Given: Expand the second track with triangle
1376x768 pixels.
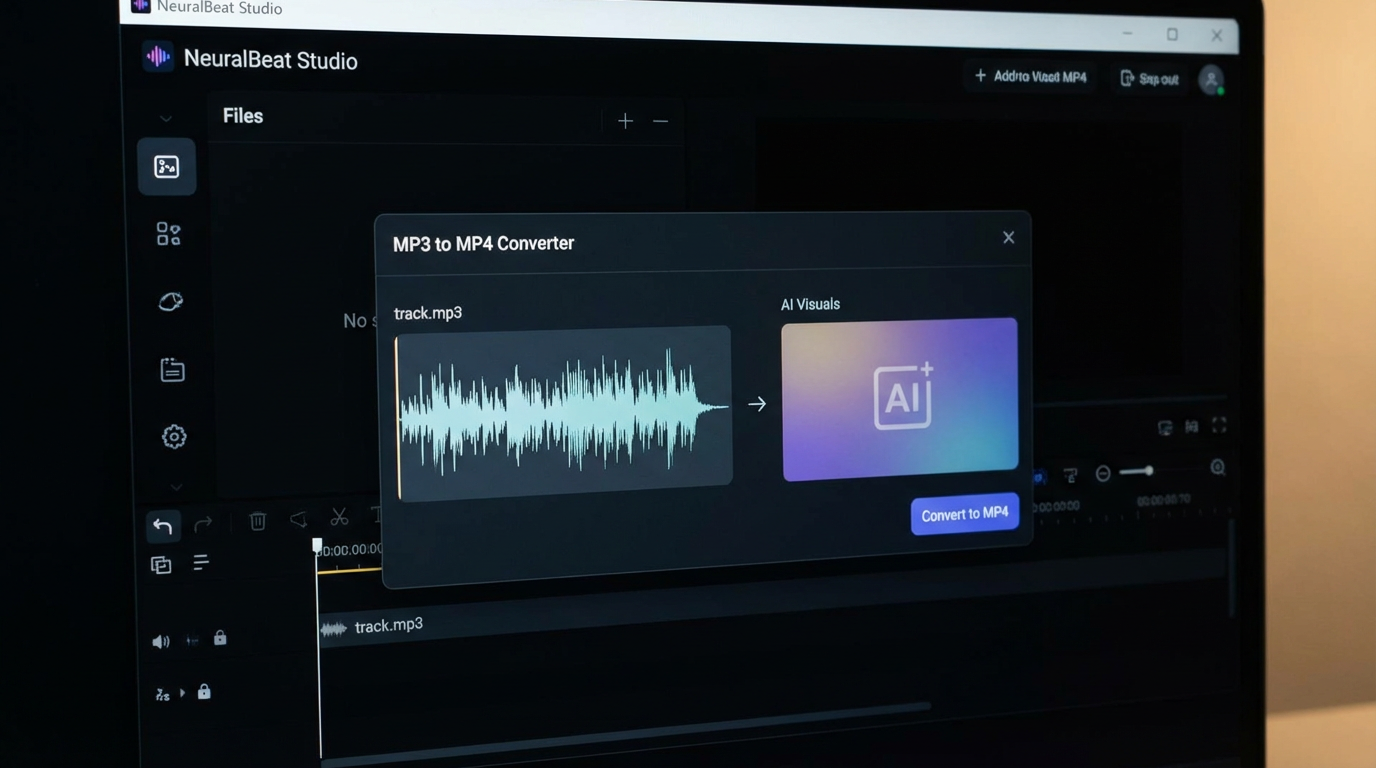Looking at the screenshot, I should coord(182,693).
